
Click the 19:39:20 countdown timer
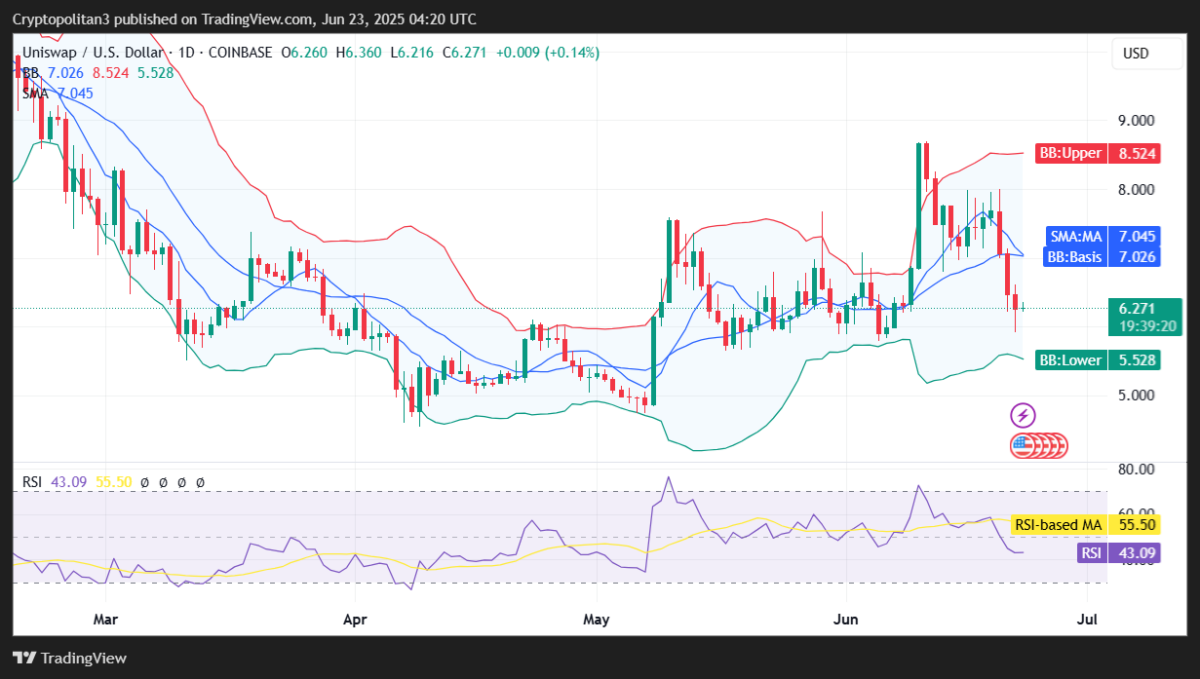[1146, 326]
